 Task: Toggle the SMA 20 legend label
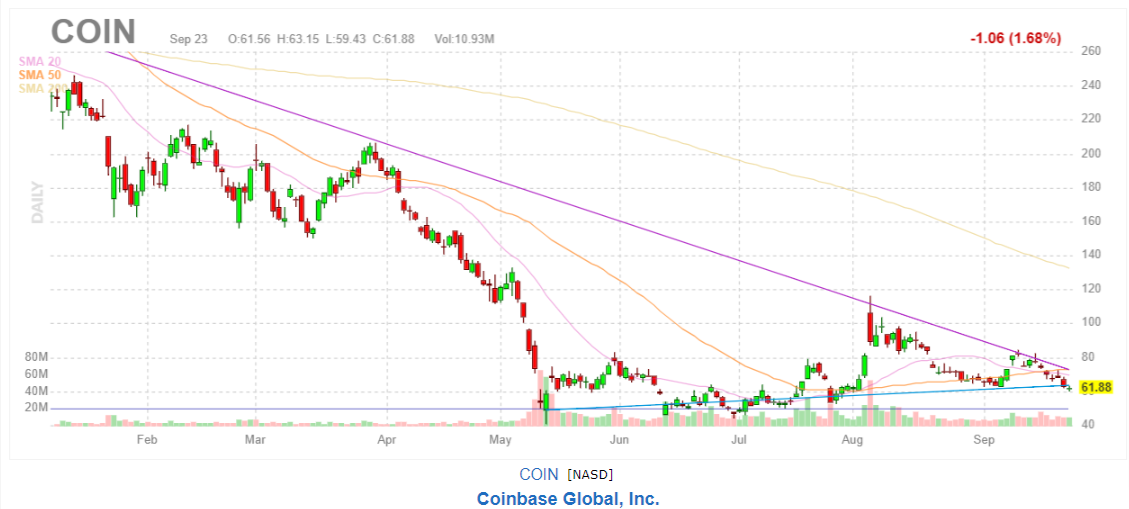38,62
